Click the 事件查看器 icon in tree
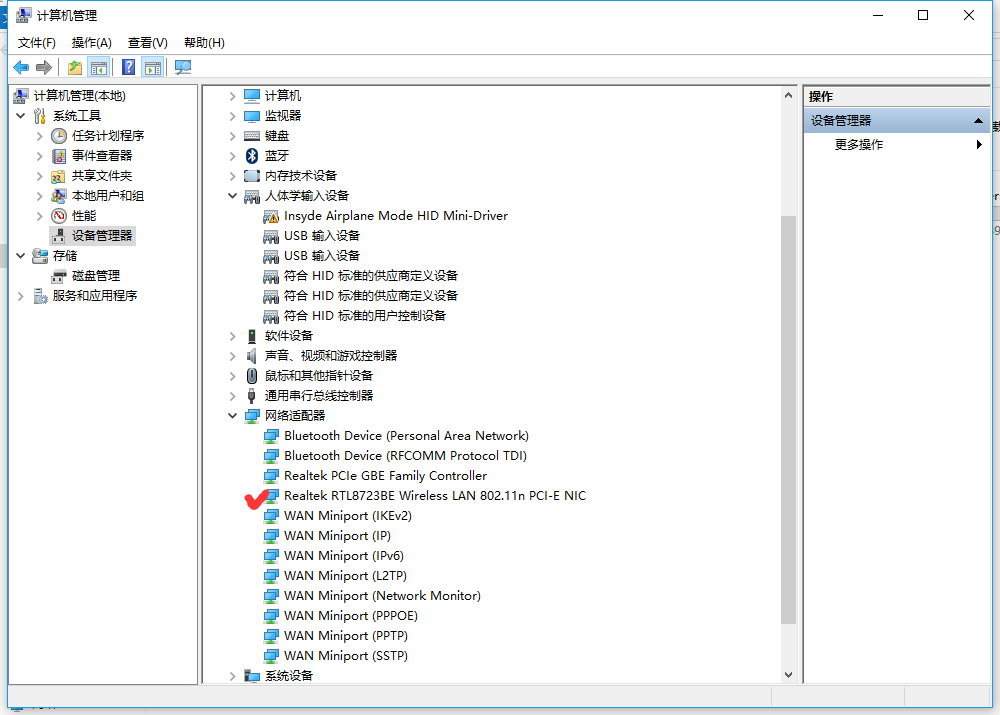The height and width of the screenshot is (715, 1000). [59, 156]
